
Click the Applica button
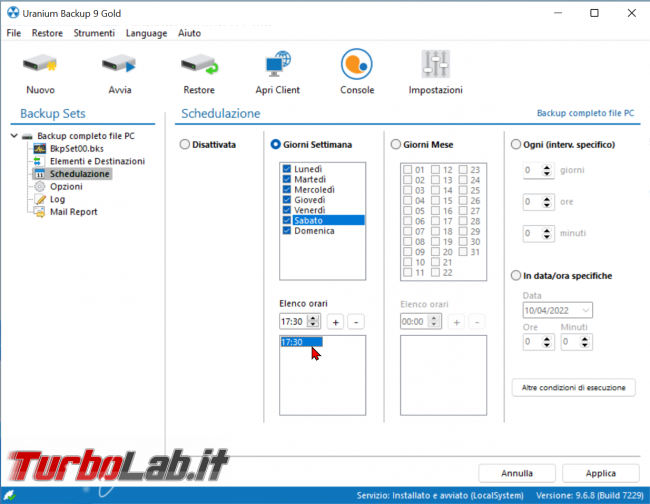pyautogui.click(x=601, y=473)
